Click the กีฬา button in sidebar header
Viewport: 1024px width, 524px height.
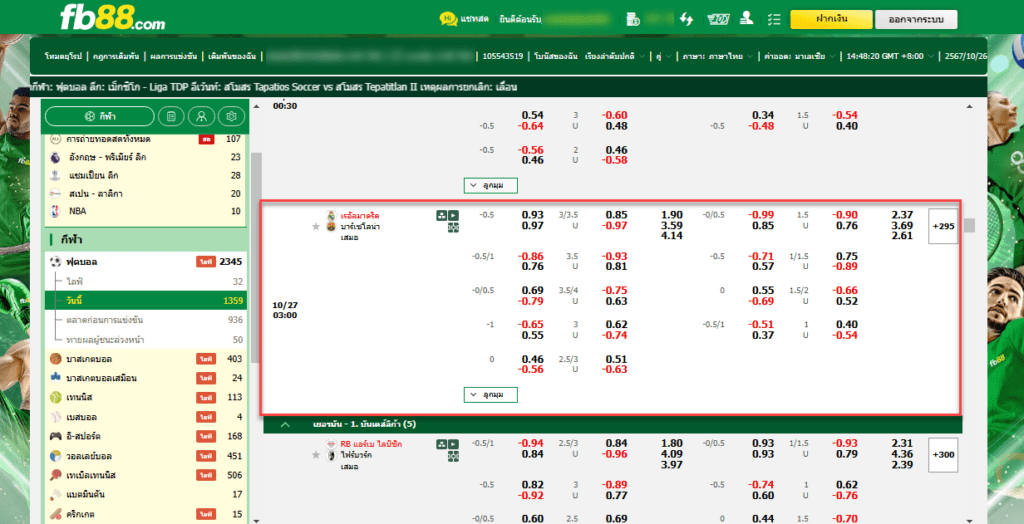(x=100, y=116)
